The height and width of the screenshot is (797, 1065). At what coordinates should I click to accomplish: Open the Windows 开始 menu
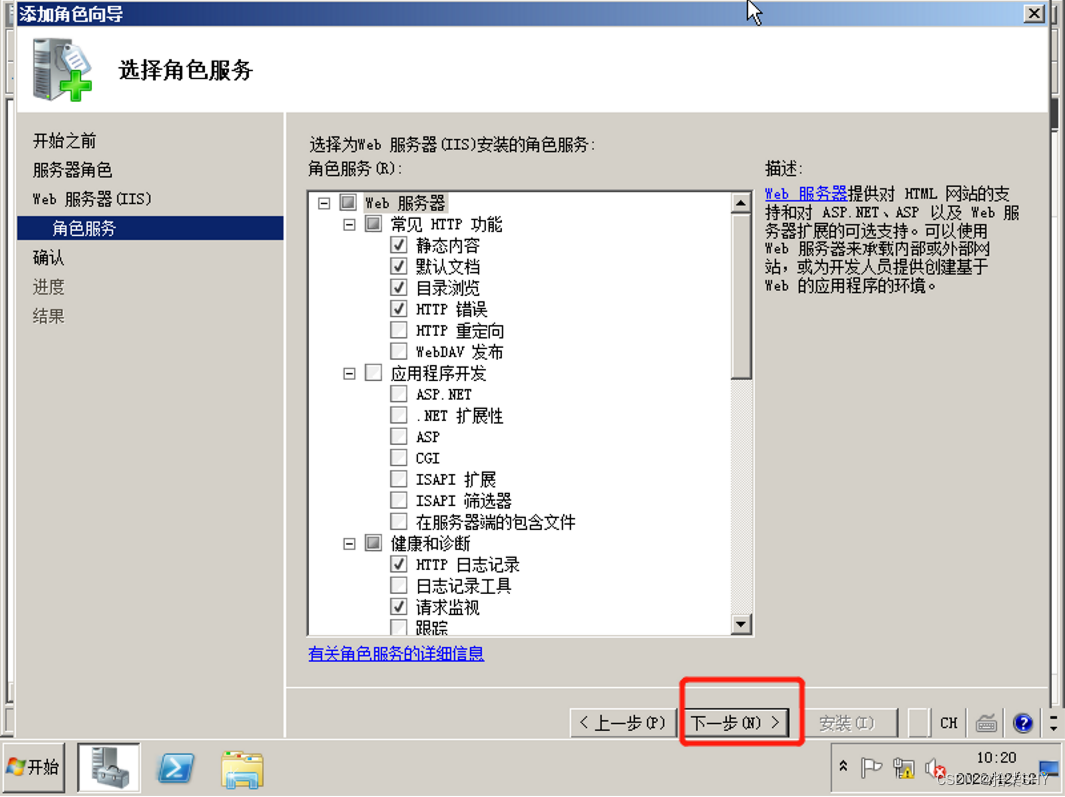click(x=34, y=768)
